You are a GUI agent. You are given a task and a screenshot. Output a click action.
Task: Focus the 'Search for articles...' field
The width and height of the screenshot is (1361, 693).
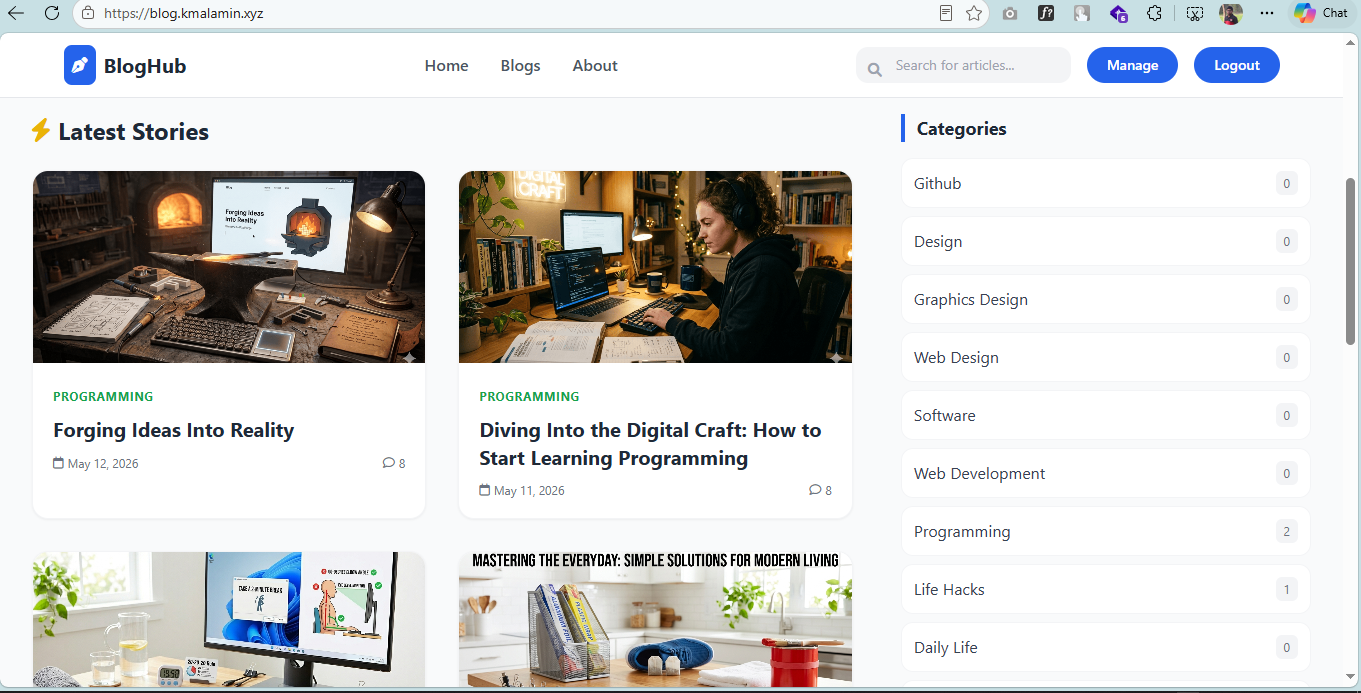[x=963, y=65]
